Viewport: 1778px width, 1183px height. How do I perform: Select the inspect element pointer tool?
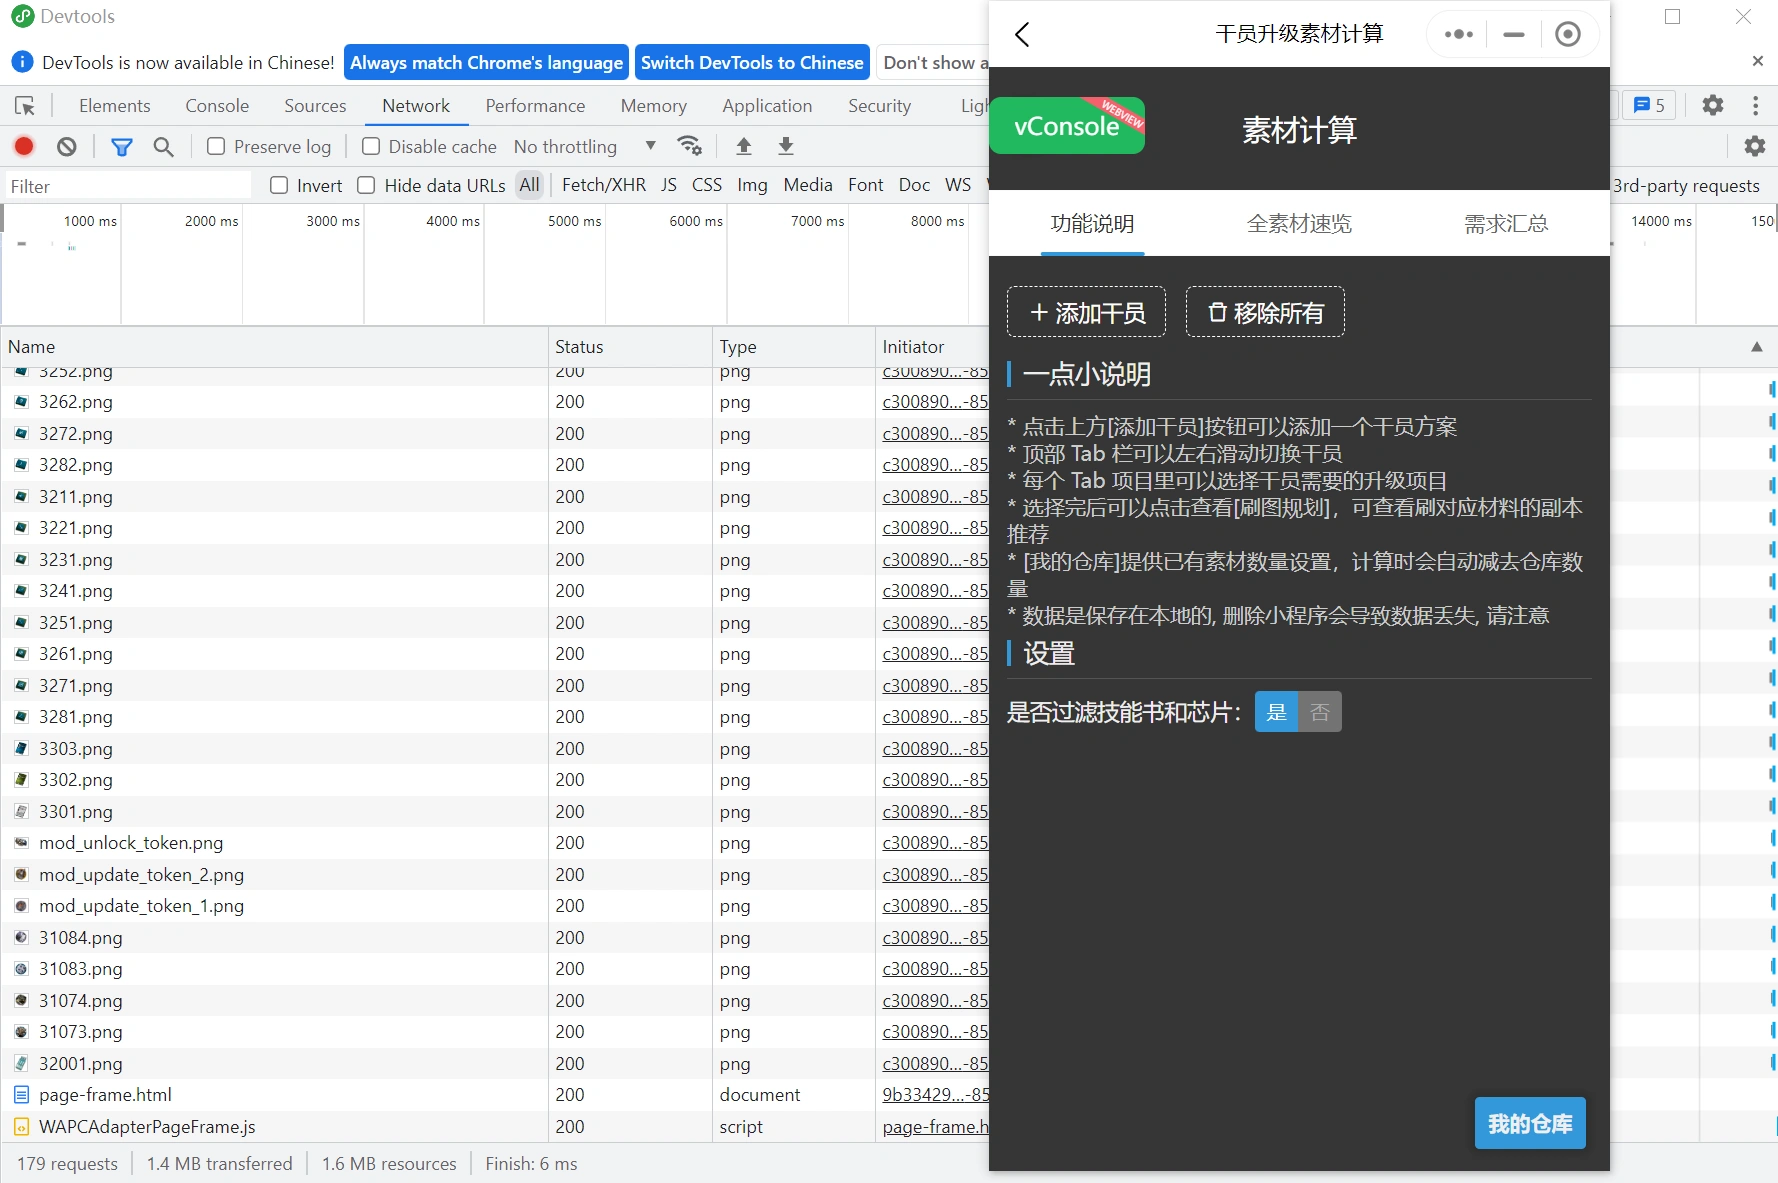click(25, 106)
